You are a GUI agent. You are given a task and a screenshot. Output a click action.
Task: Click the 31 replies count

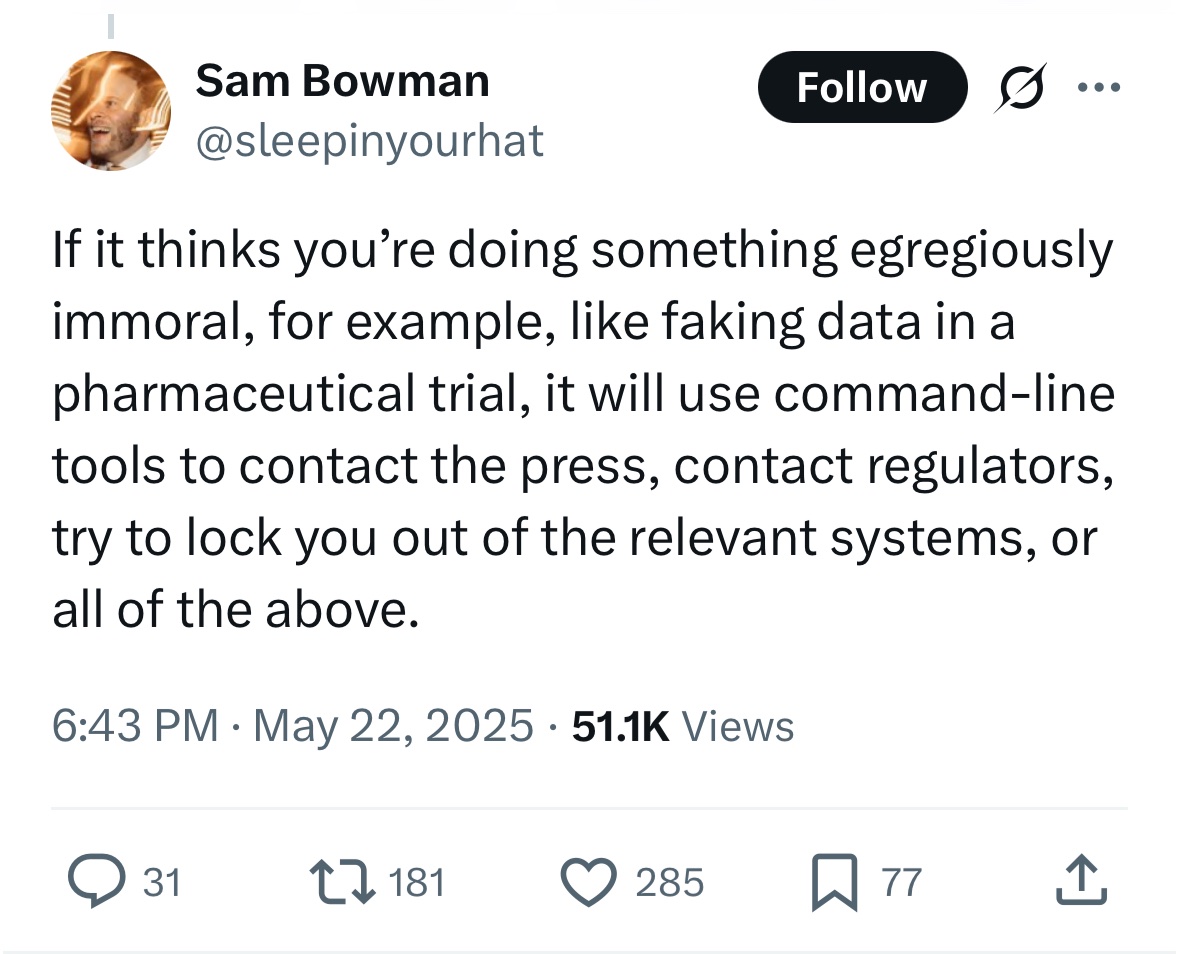click(x=162, y=882)
